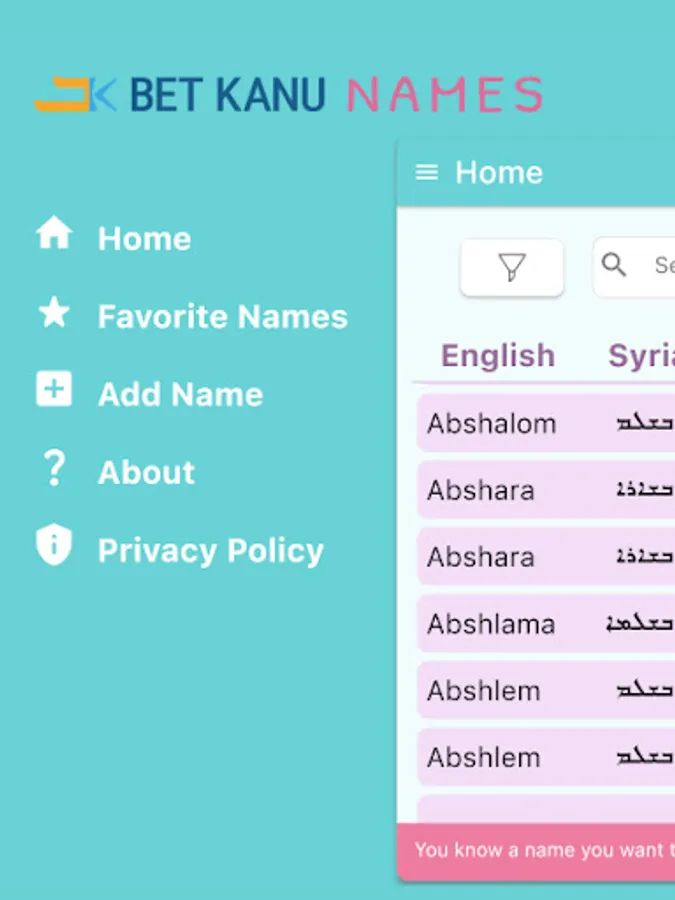Click the Favorite Names star icon
675x900 pixels.
pos(54,314)
